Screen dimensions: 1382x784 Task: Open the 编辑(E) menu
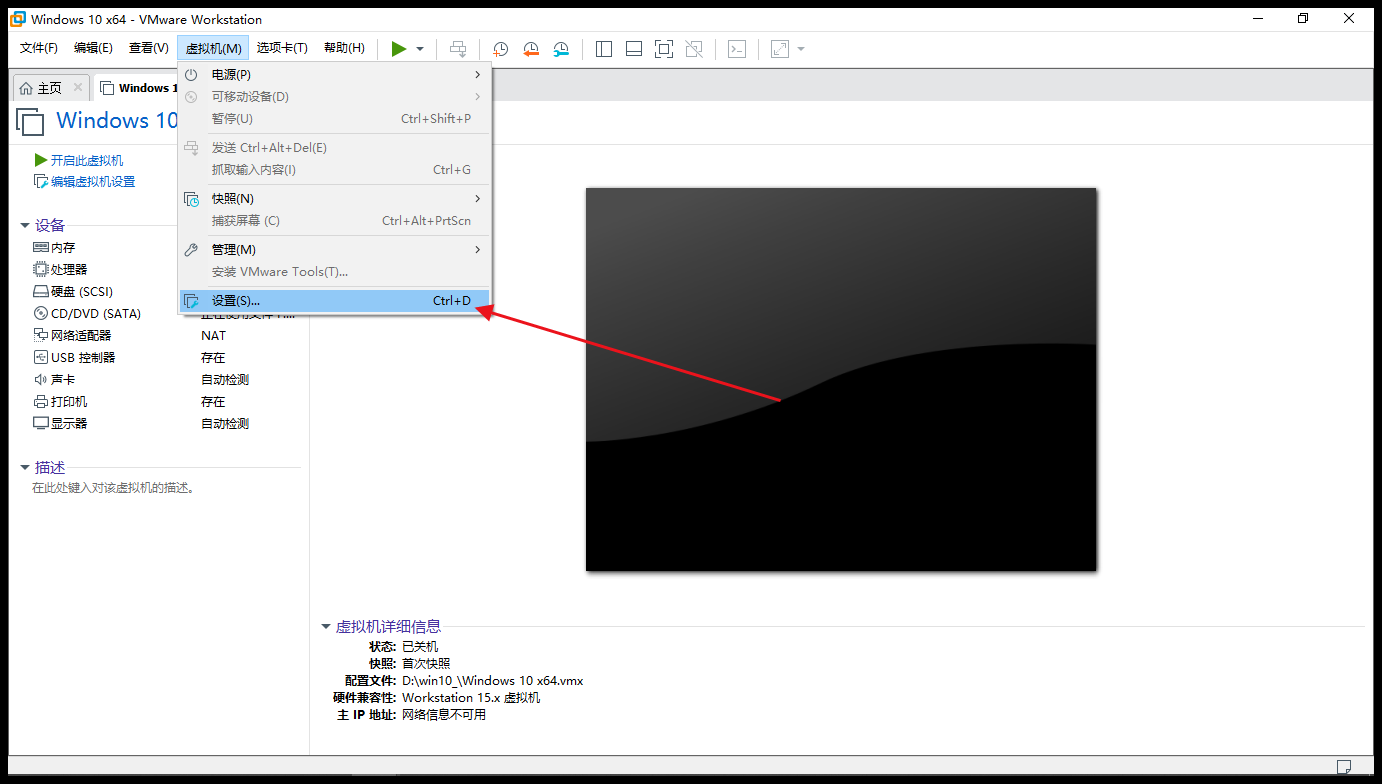93,48
